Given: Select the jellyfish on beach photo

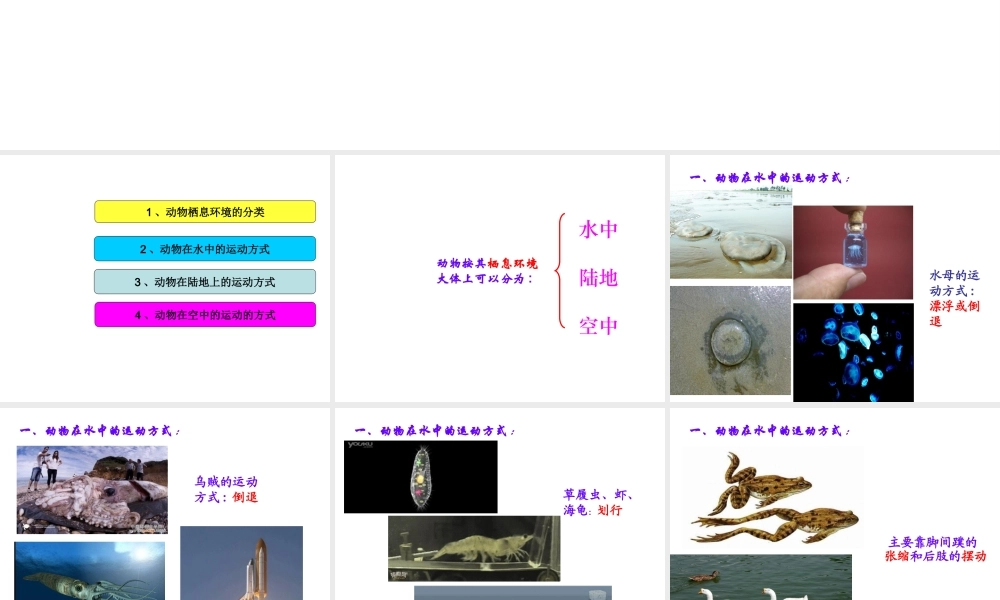Looking at the screenshot, I should point(731,233).
